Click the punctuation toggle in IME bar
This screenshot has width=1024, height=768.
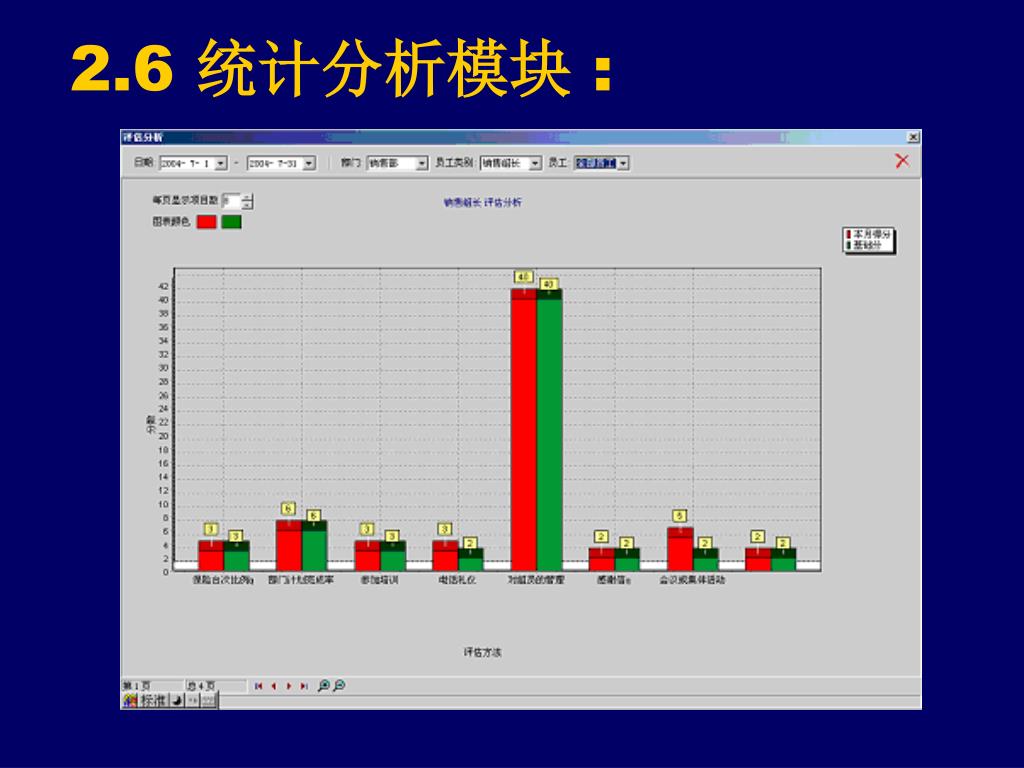tap(193, 701)
